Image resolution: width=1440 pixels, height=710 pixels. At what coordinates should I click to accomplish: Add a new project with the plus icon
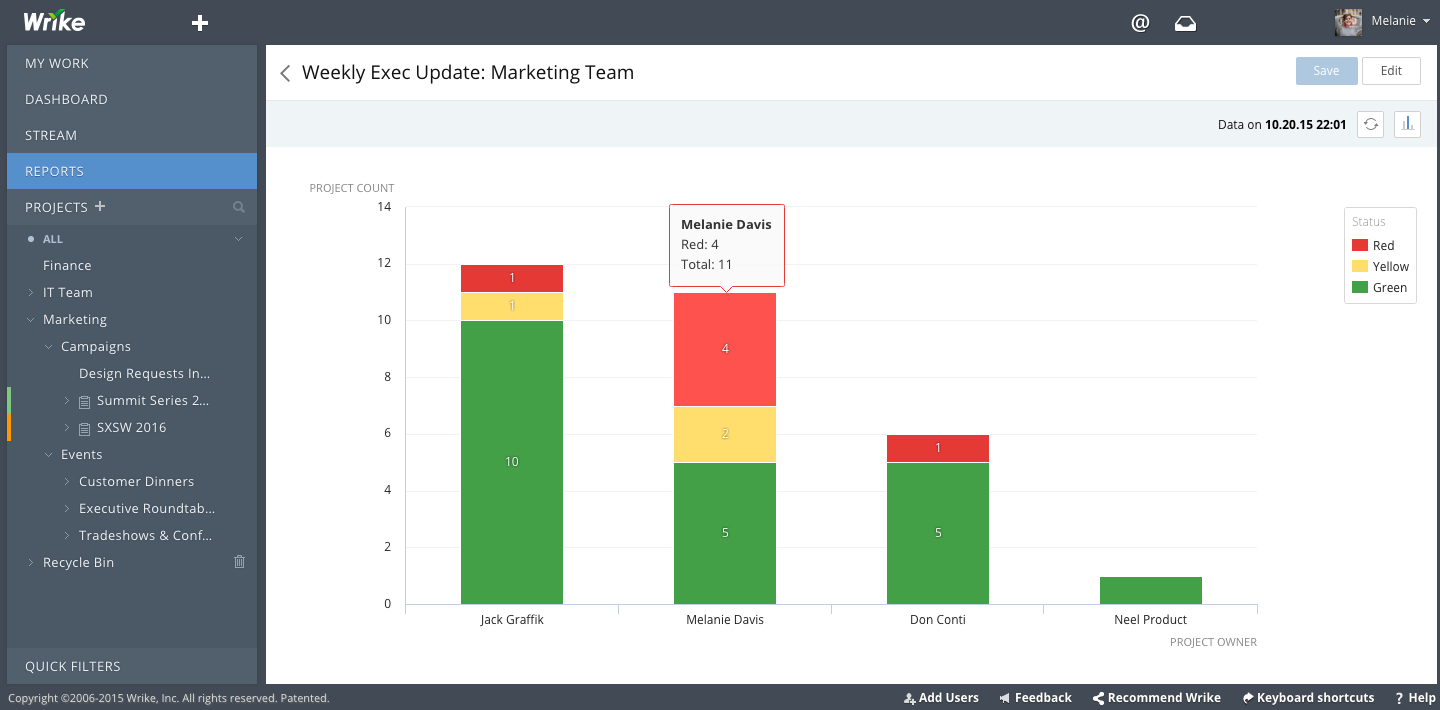[99, 207]
